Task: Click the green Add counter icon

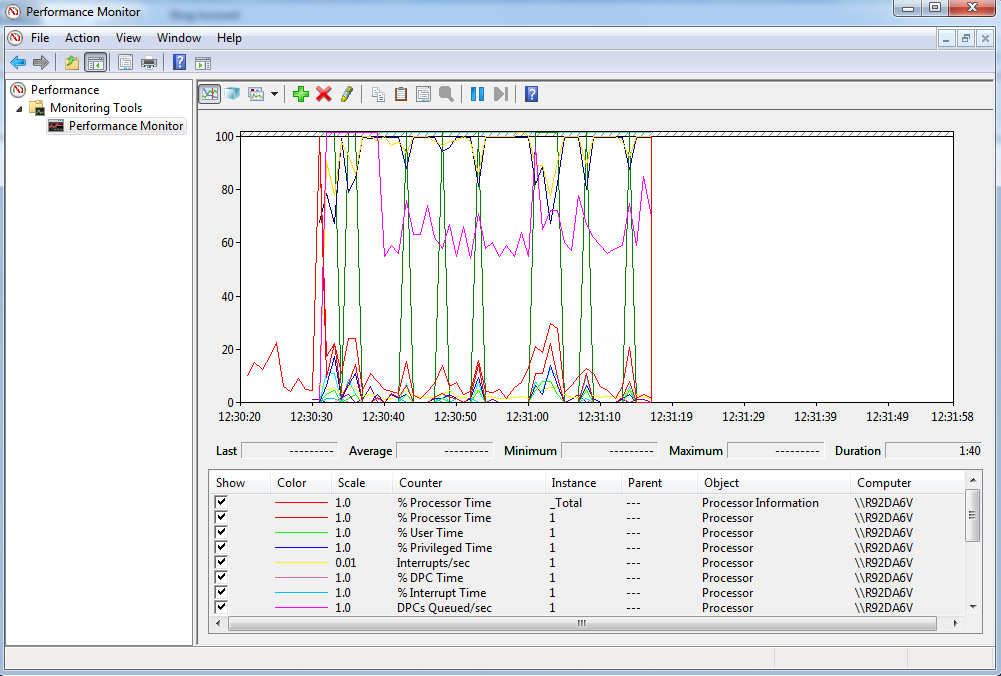Action: click(301, 94)
